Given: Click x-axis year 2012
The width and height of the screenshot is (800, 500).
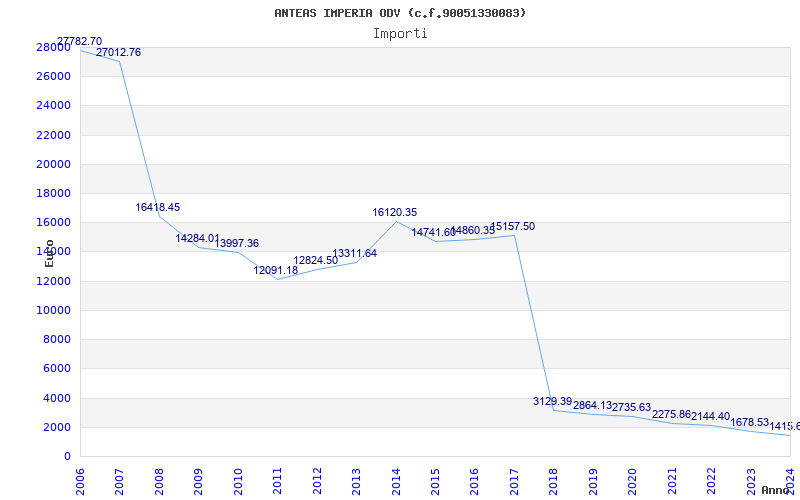Looking at the screenshot, I should coord(316,482).
